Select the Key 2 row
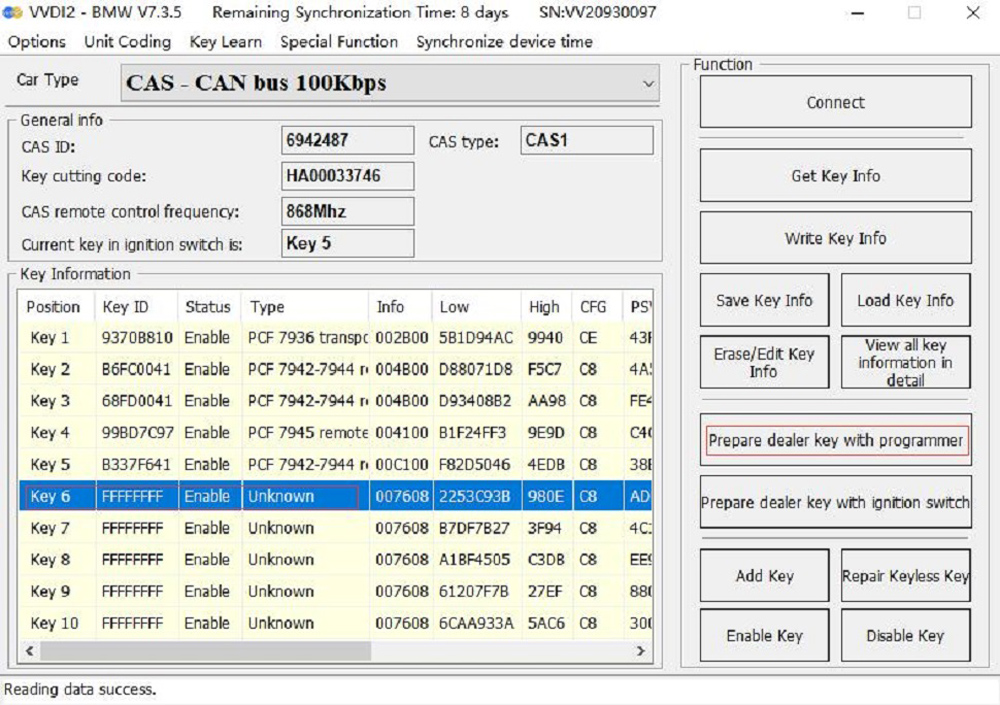Viewport: 1000px width, 705px height. 335,369
